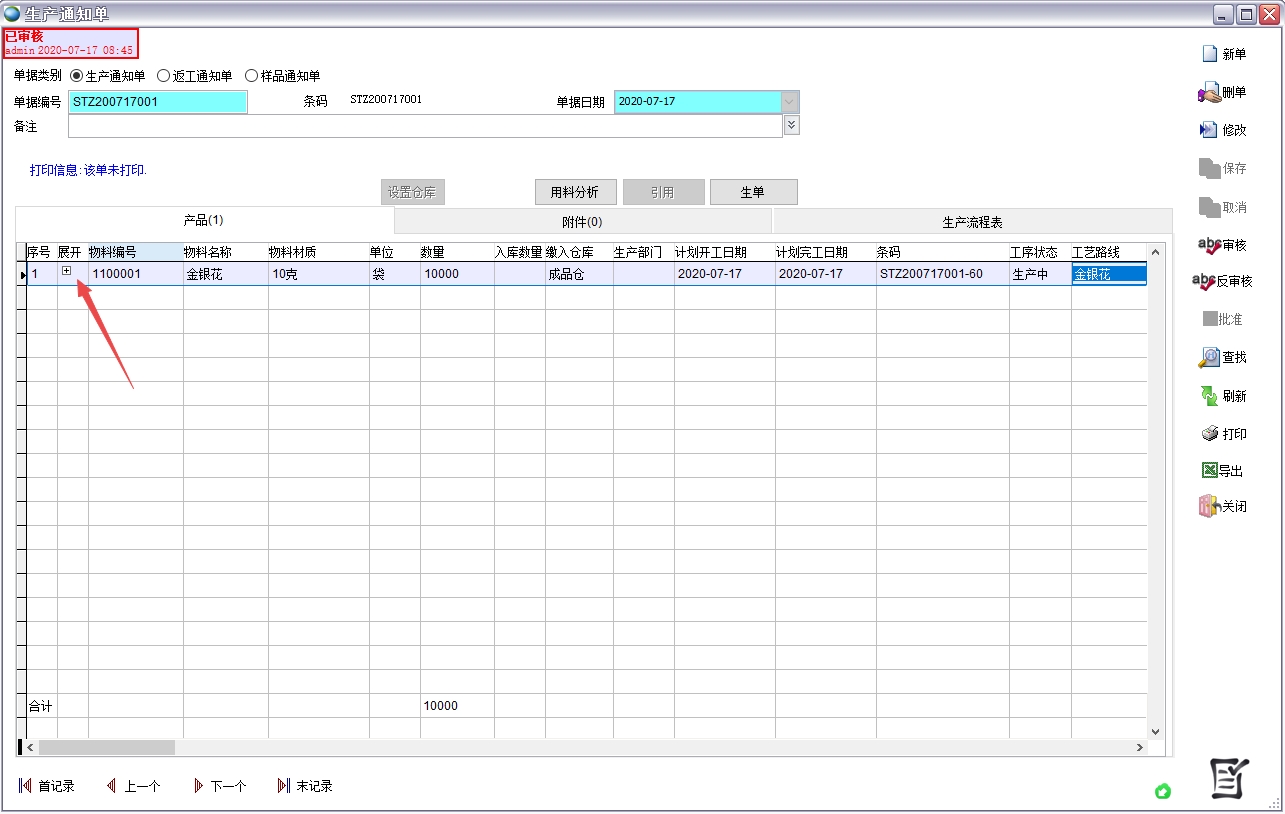This screenshot has width=1285, height=814.
Task: Click the 反审核 (un-audit) icon
Action: coord(1205,282)
